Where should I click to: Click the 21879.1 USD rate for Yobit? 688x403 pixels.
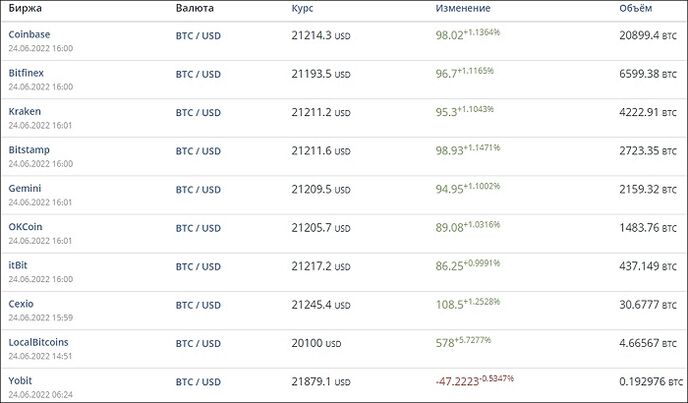click(321, 382)
